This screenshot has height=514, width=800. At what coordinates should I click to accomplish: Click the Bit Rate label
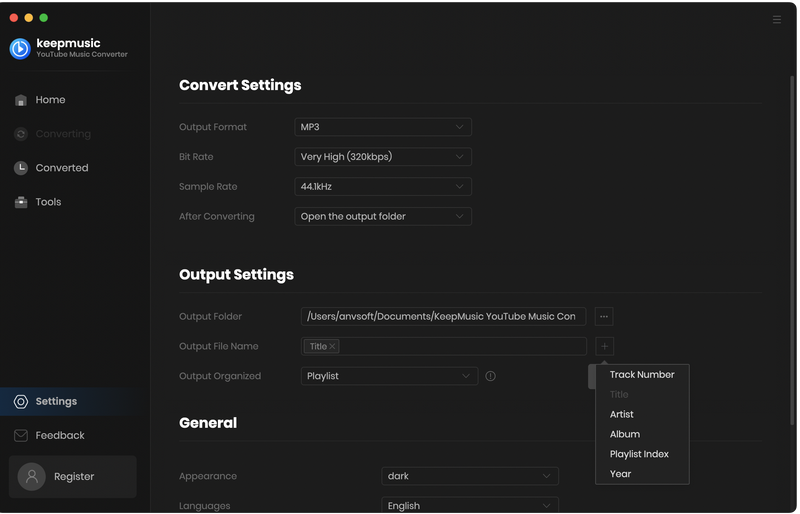(196, 157)
